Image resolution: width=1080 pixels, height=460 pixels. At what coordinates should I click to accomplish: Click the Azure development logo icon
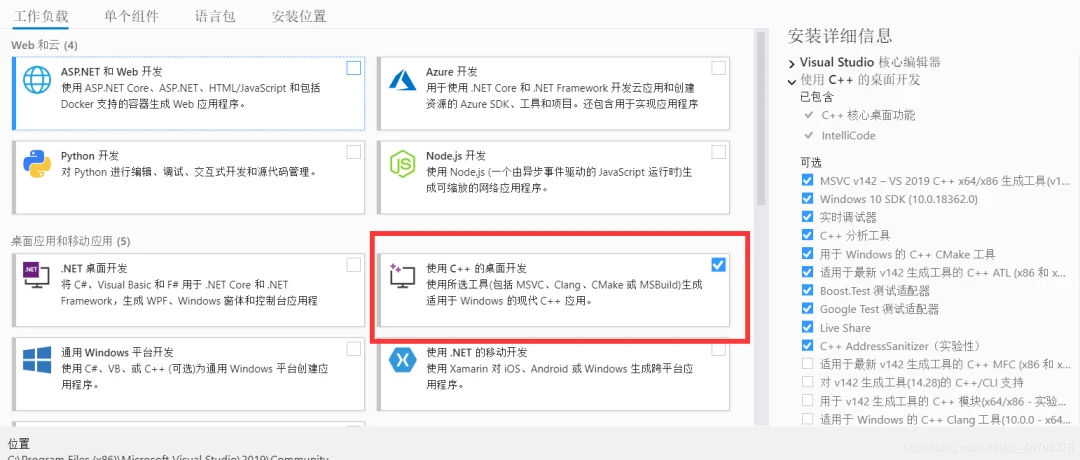coord(403,79)
